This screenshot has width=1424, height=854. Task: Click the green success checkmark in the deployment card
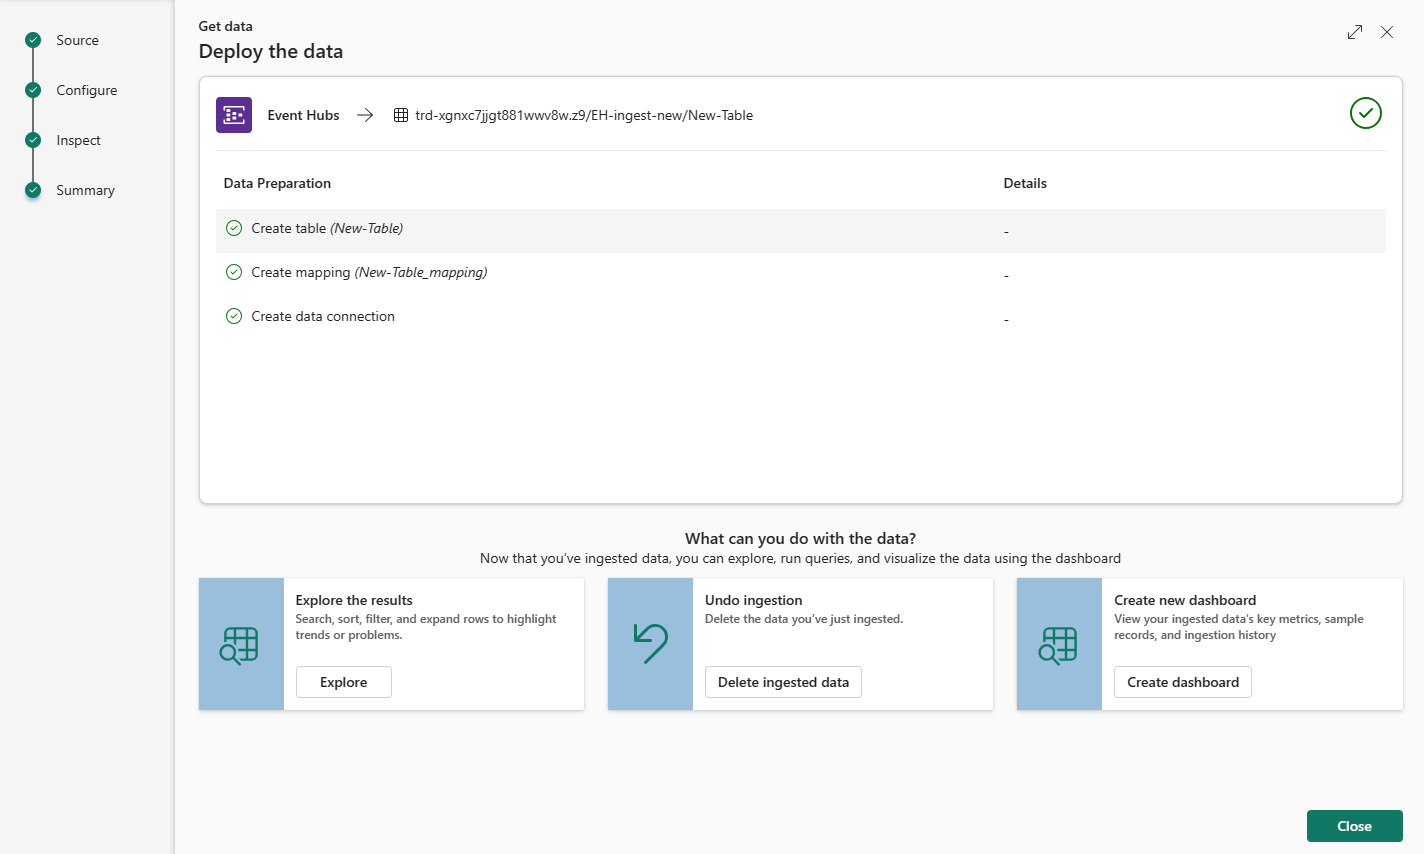coord(1366,113)
